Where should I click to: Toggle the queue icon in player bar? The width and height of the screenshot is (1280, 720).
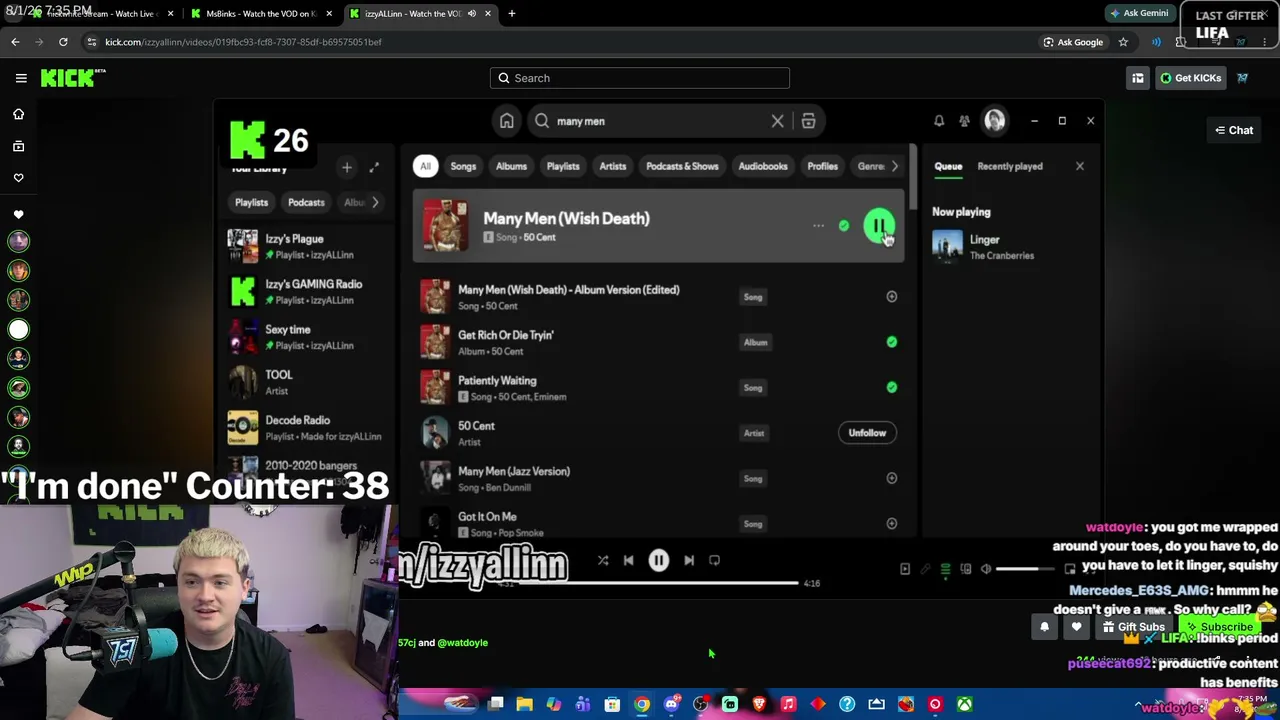point(945,569)
